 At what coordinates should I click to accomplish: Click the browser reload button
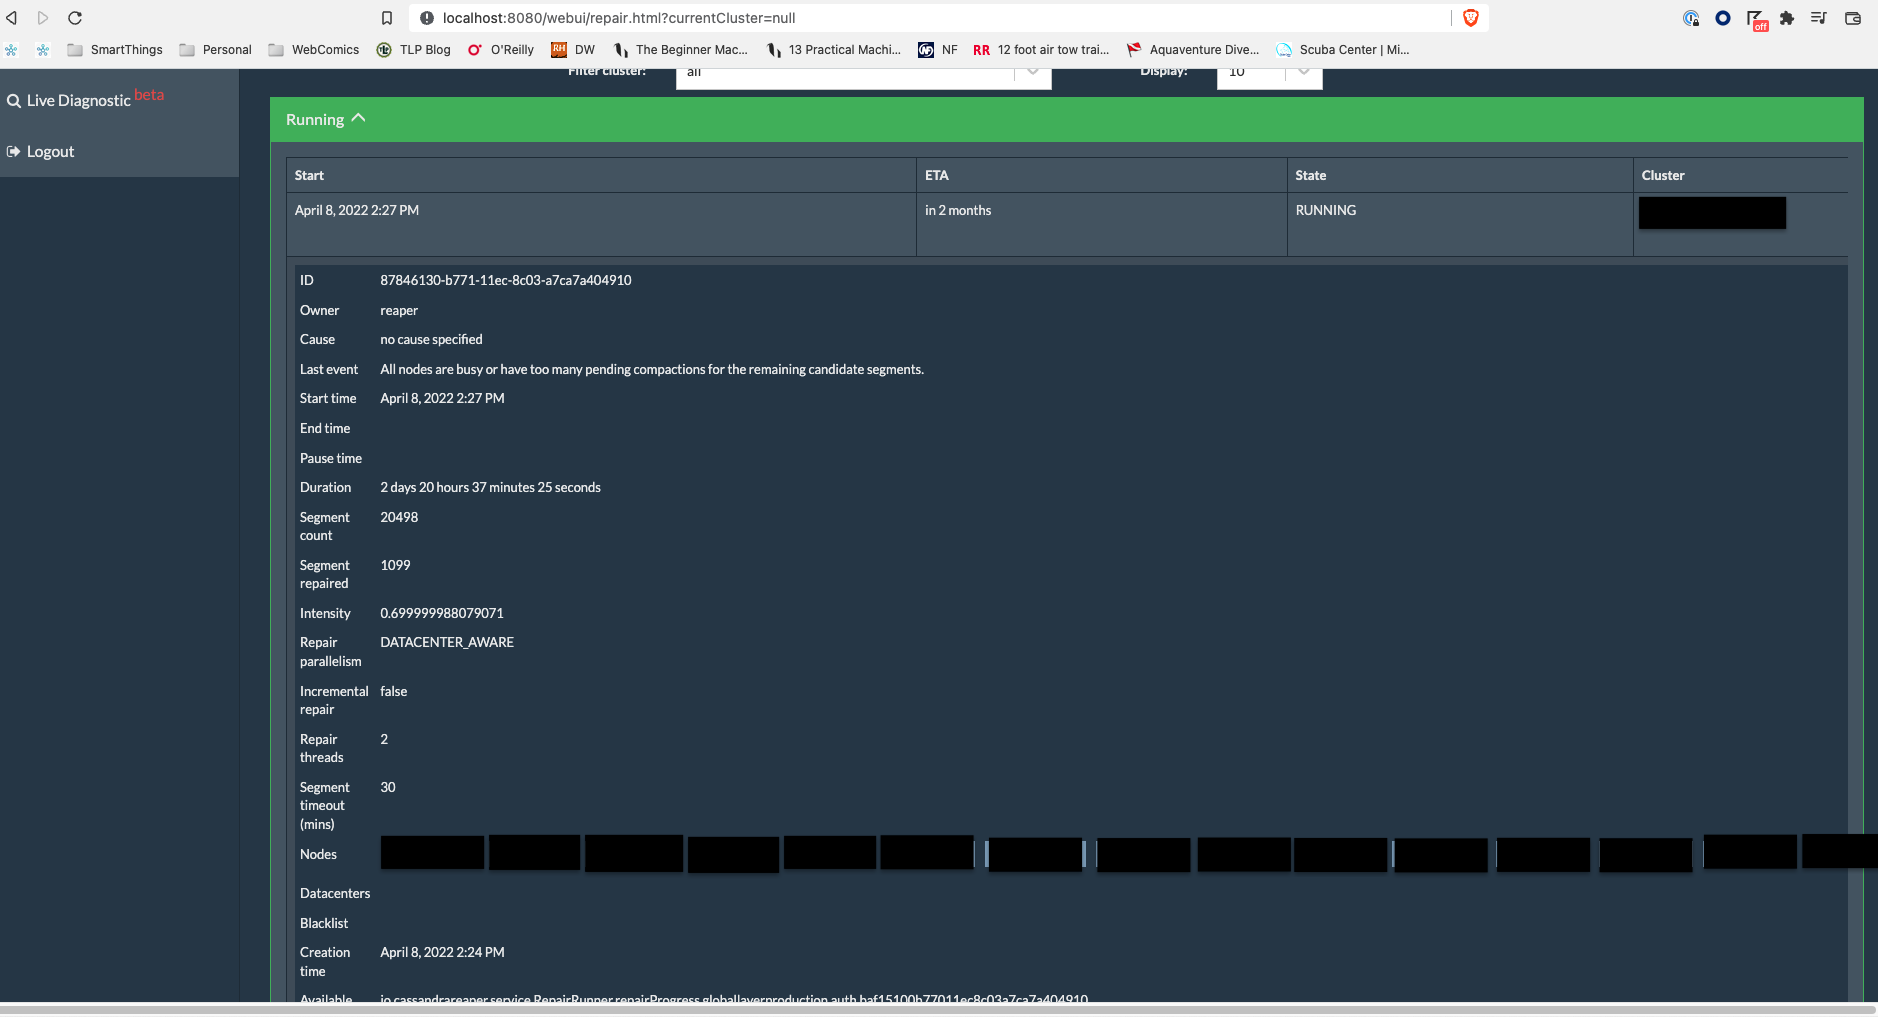75,17
